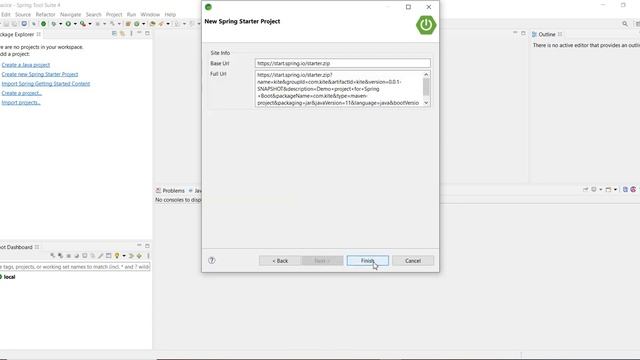
Task: Open the External Tools dropdown arrow
Action: (90, 24)
